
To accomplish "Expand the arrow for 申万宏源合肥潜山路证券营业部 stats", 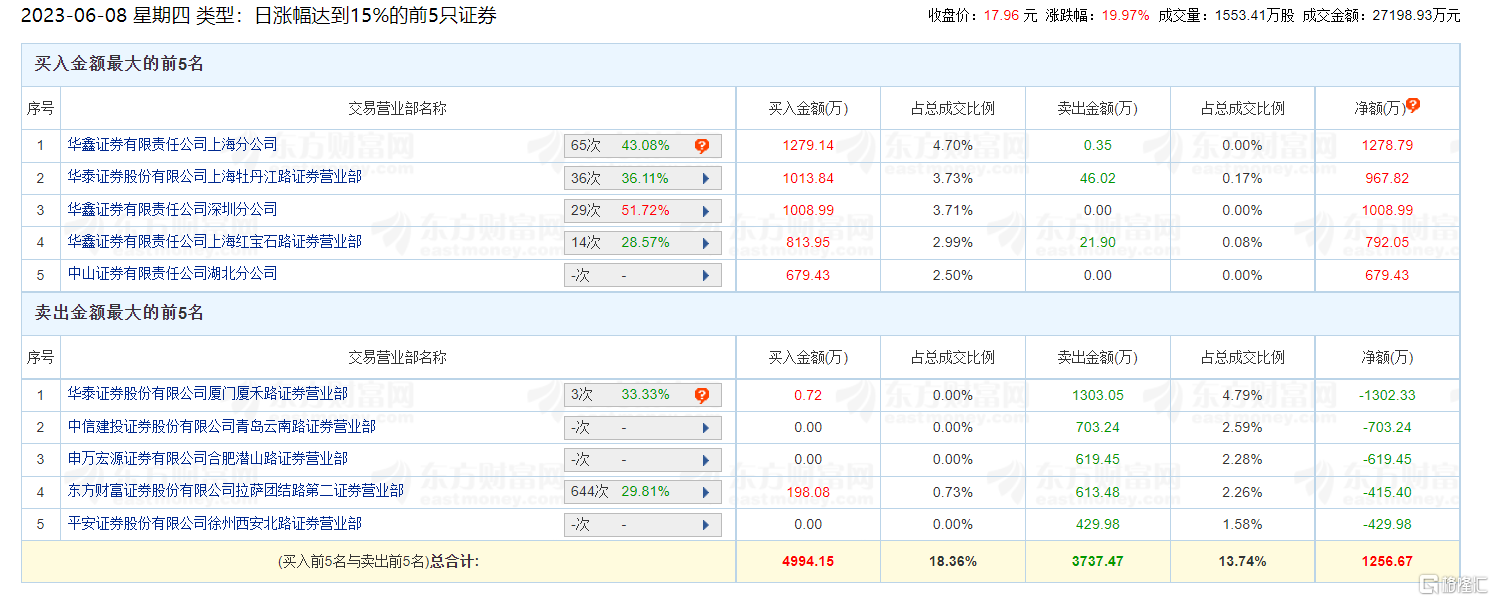I will [x=706, y=460].
